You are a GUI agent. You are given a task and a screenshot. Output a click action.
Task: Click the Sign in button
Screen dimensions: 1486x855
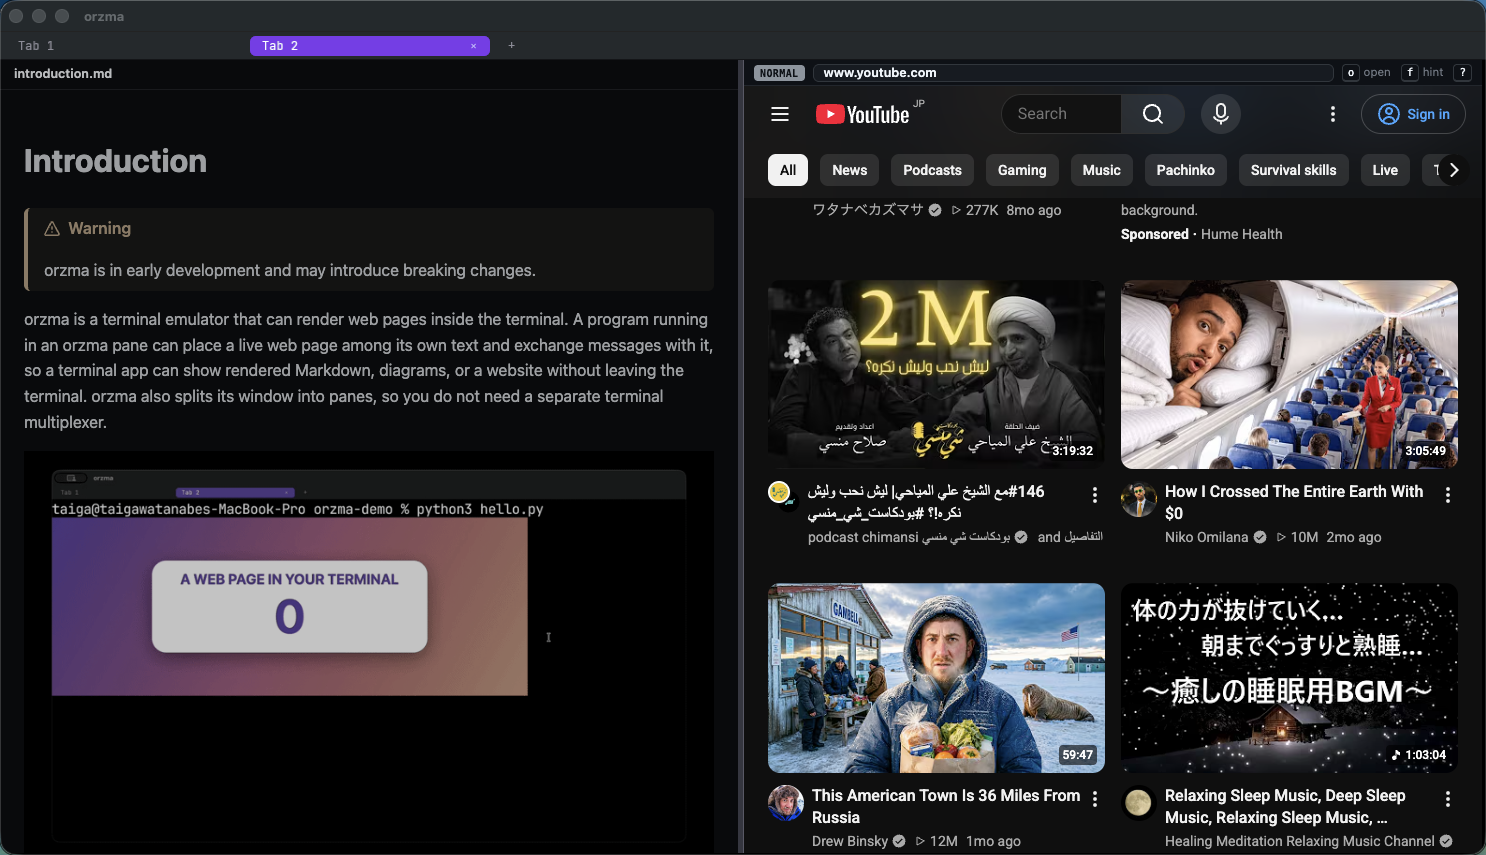coord(1413,114)
